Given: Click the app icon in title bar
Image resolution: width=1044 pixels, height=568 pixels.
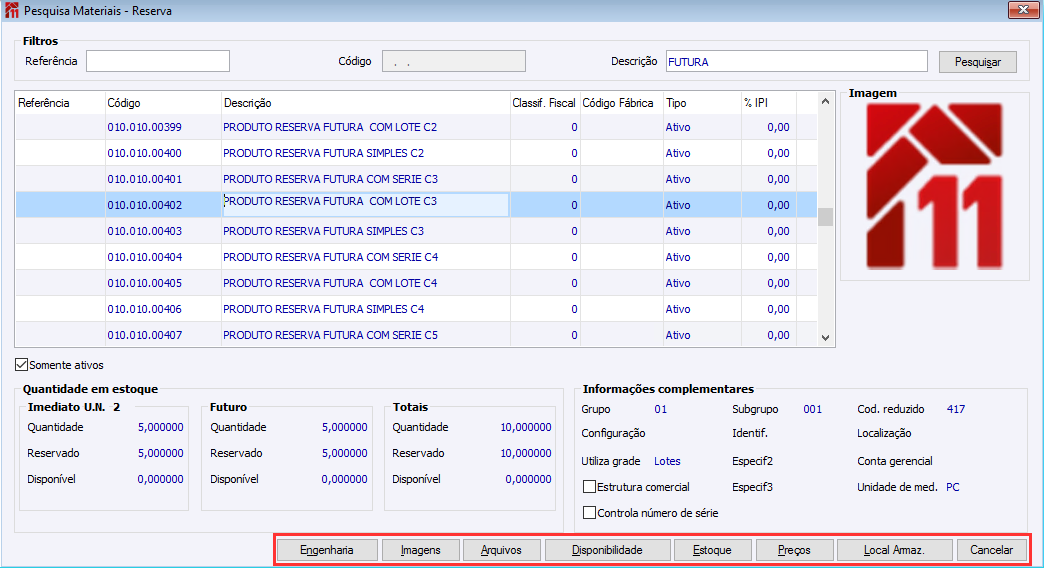Looking at the screenshot, I should click(x=11, y=10).
